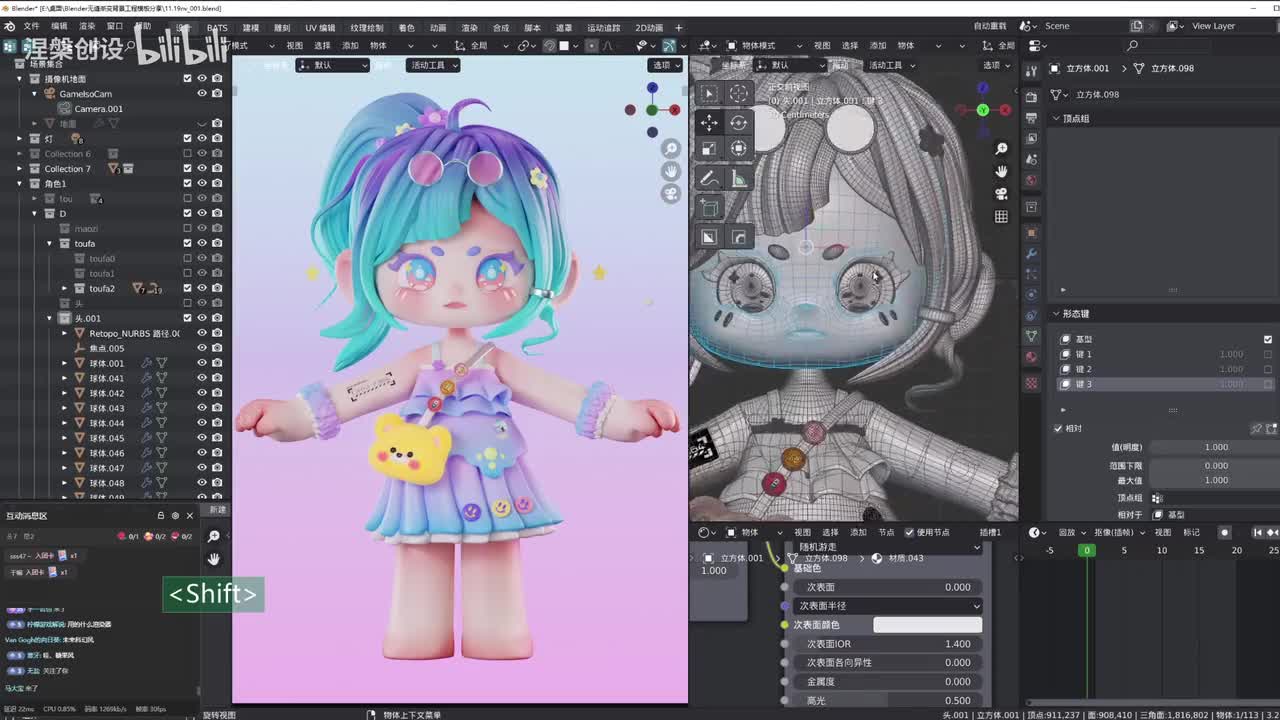This screenshot has height=720, width=1280.
Task: Select the Measure ruler tool
Action: click(x=739, y=178)
